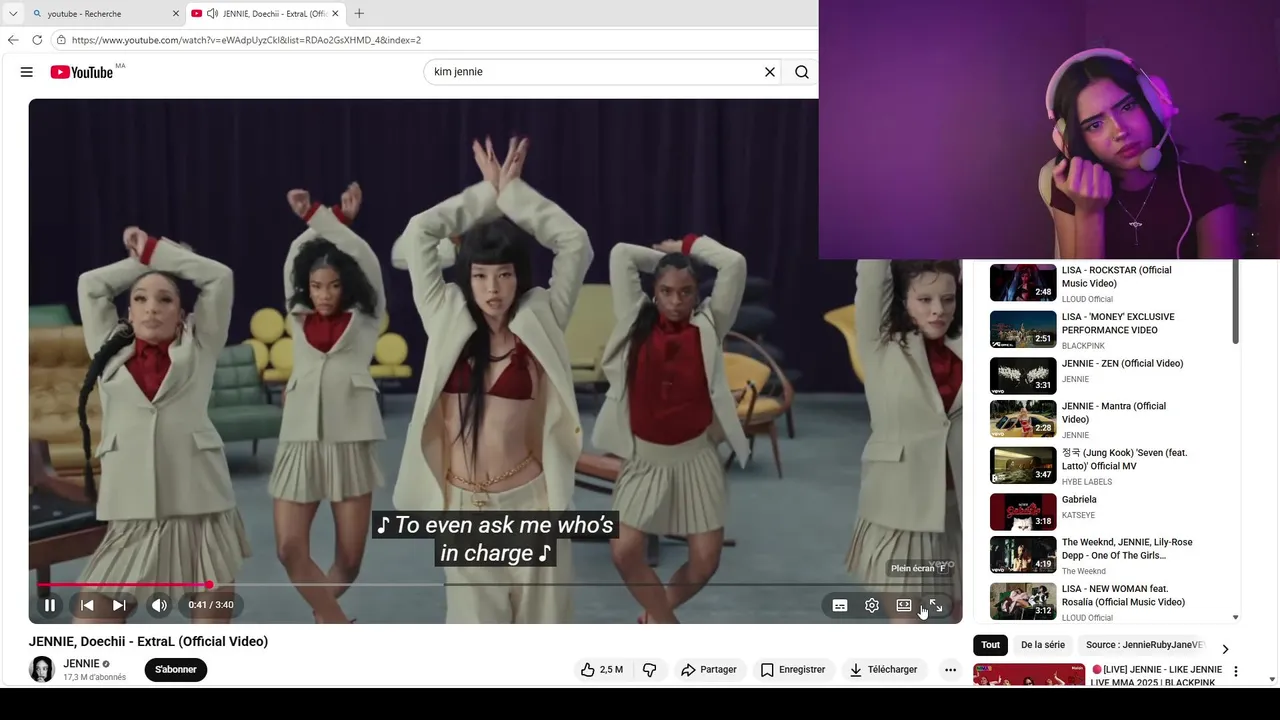Screen dimensions: 1280x720
Task: Skip to next video in playlist
Action: (x=119, y=605)
